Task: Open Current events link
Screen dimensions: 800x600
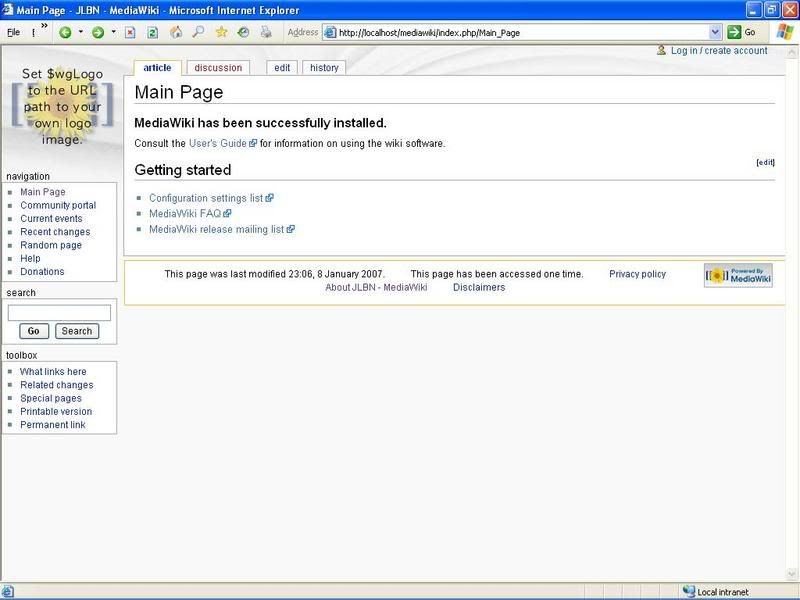Action: [x=51, y=218]
